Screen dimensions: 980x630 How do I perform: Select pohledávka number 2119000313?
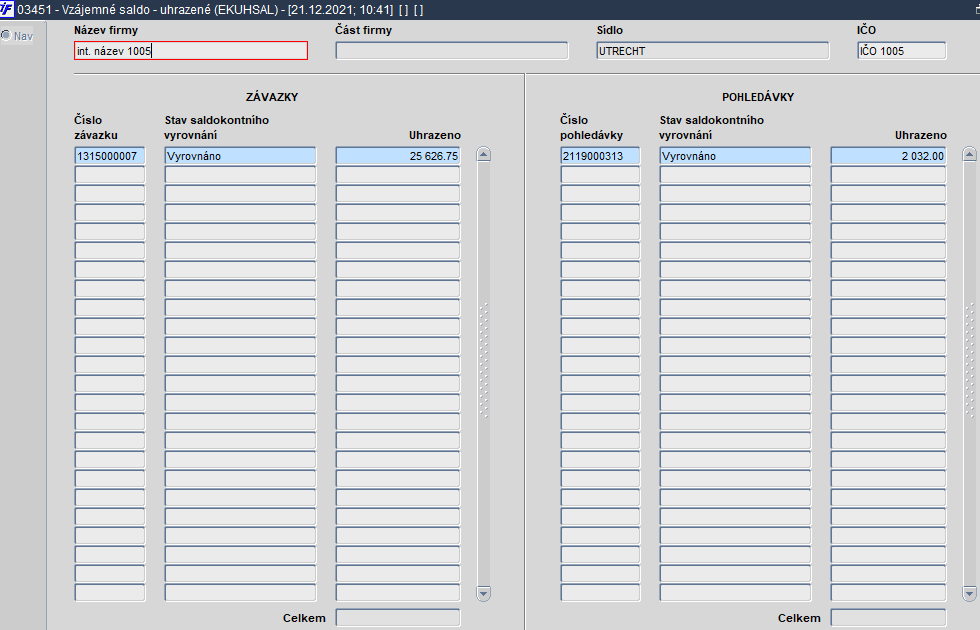[x=600, y=156]
